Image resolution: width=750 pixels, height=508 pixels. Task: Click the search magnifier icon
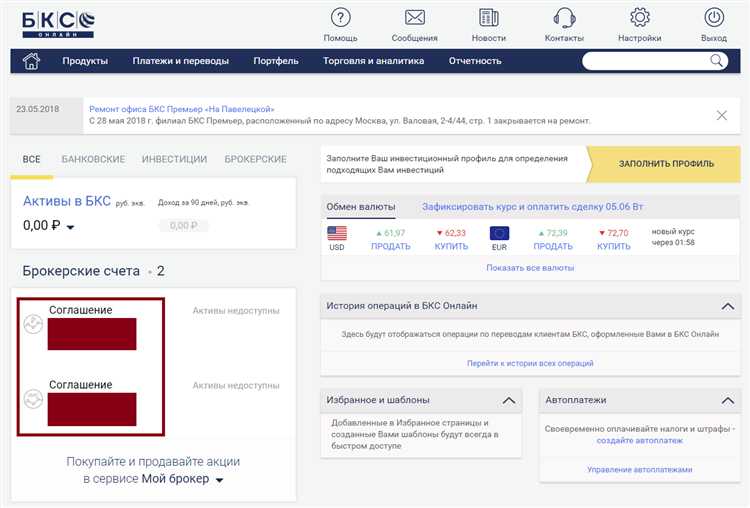pyautogui.click(x=716, y=61)
